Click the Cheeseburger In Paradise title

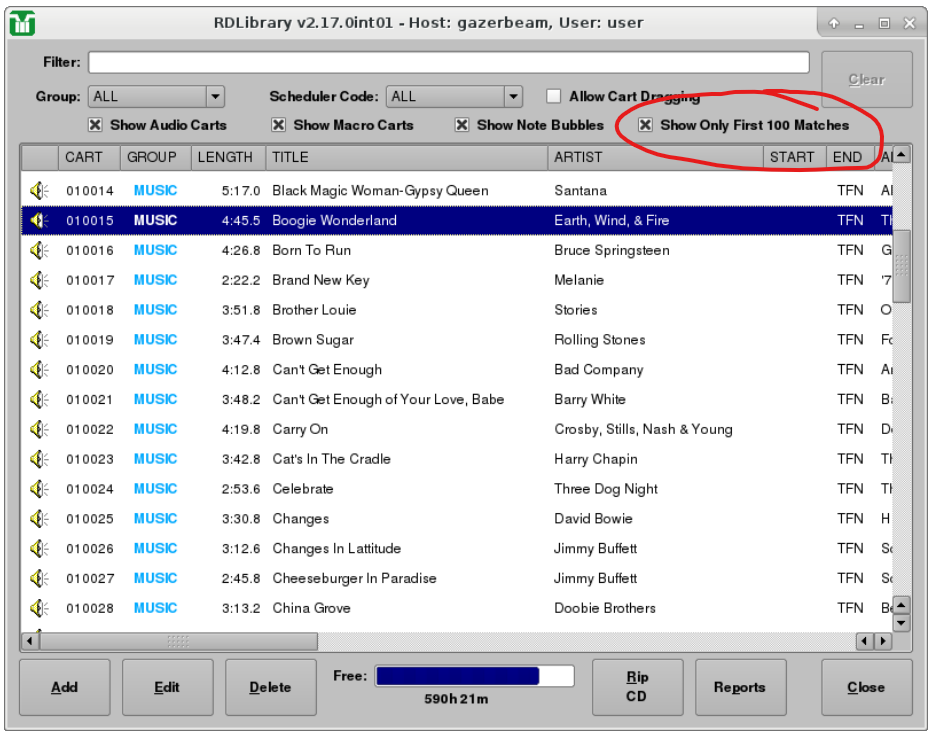tap(355, 578)
